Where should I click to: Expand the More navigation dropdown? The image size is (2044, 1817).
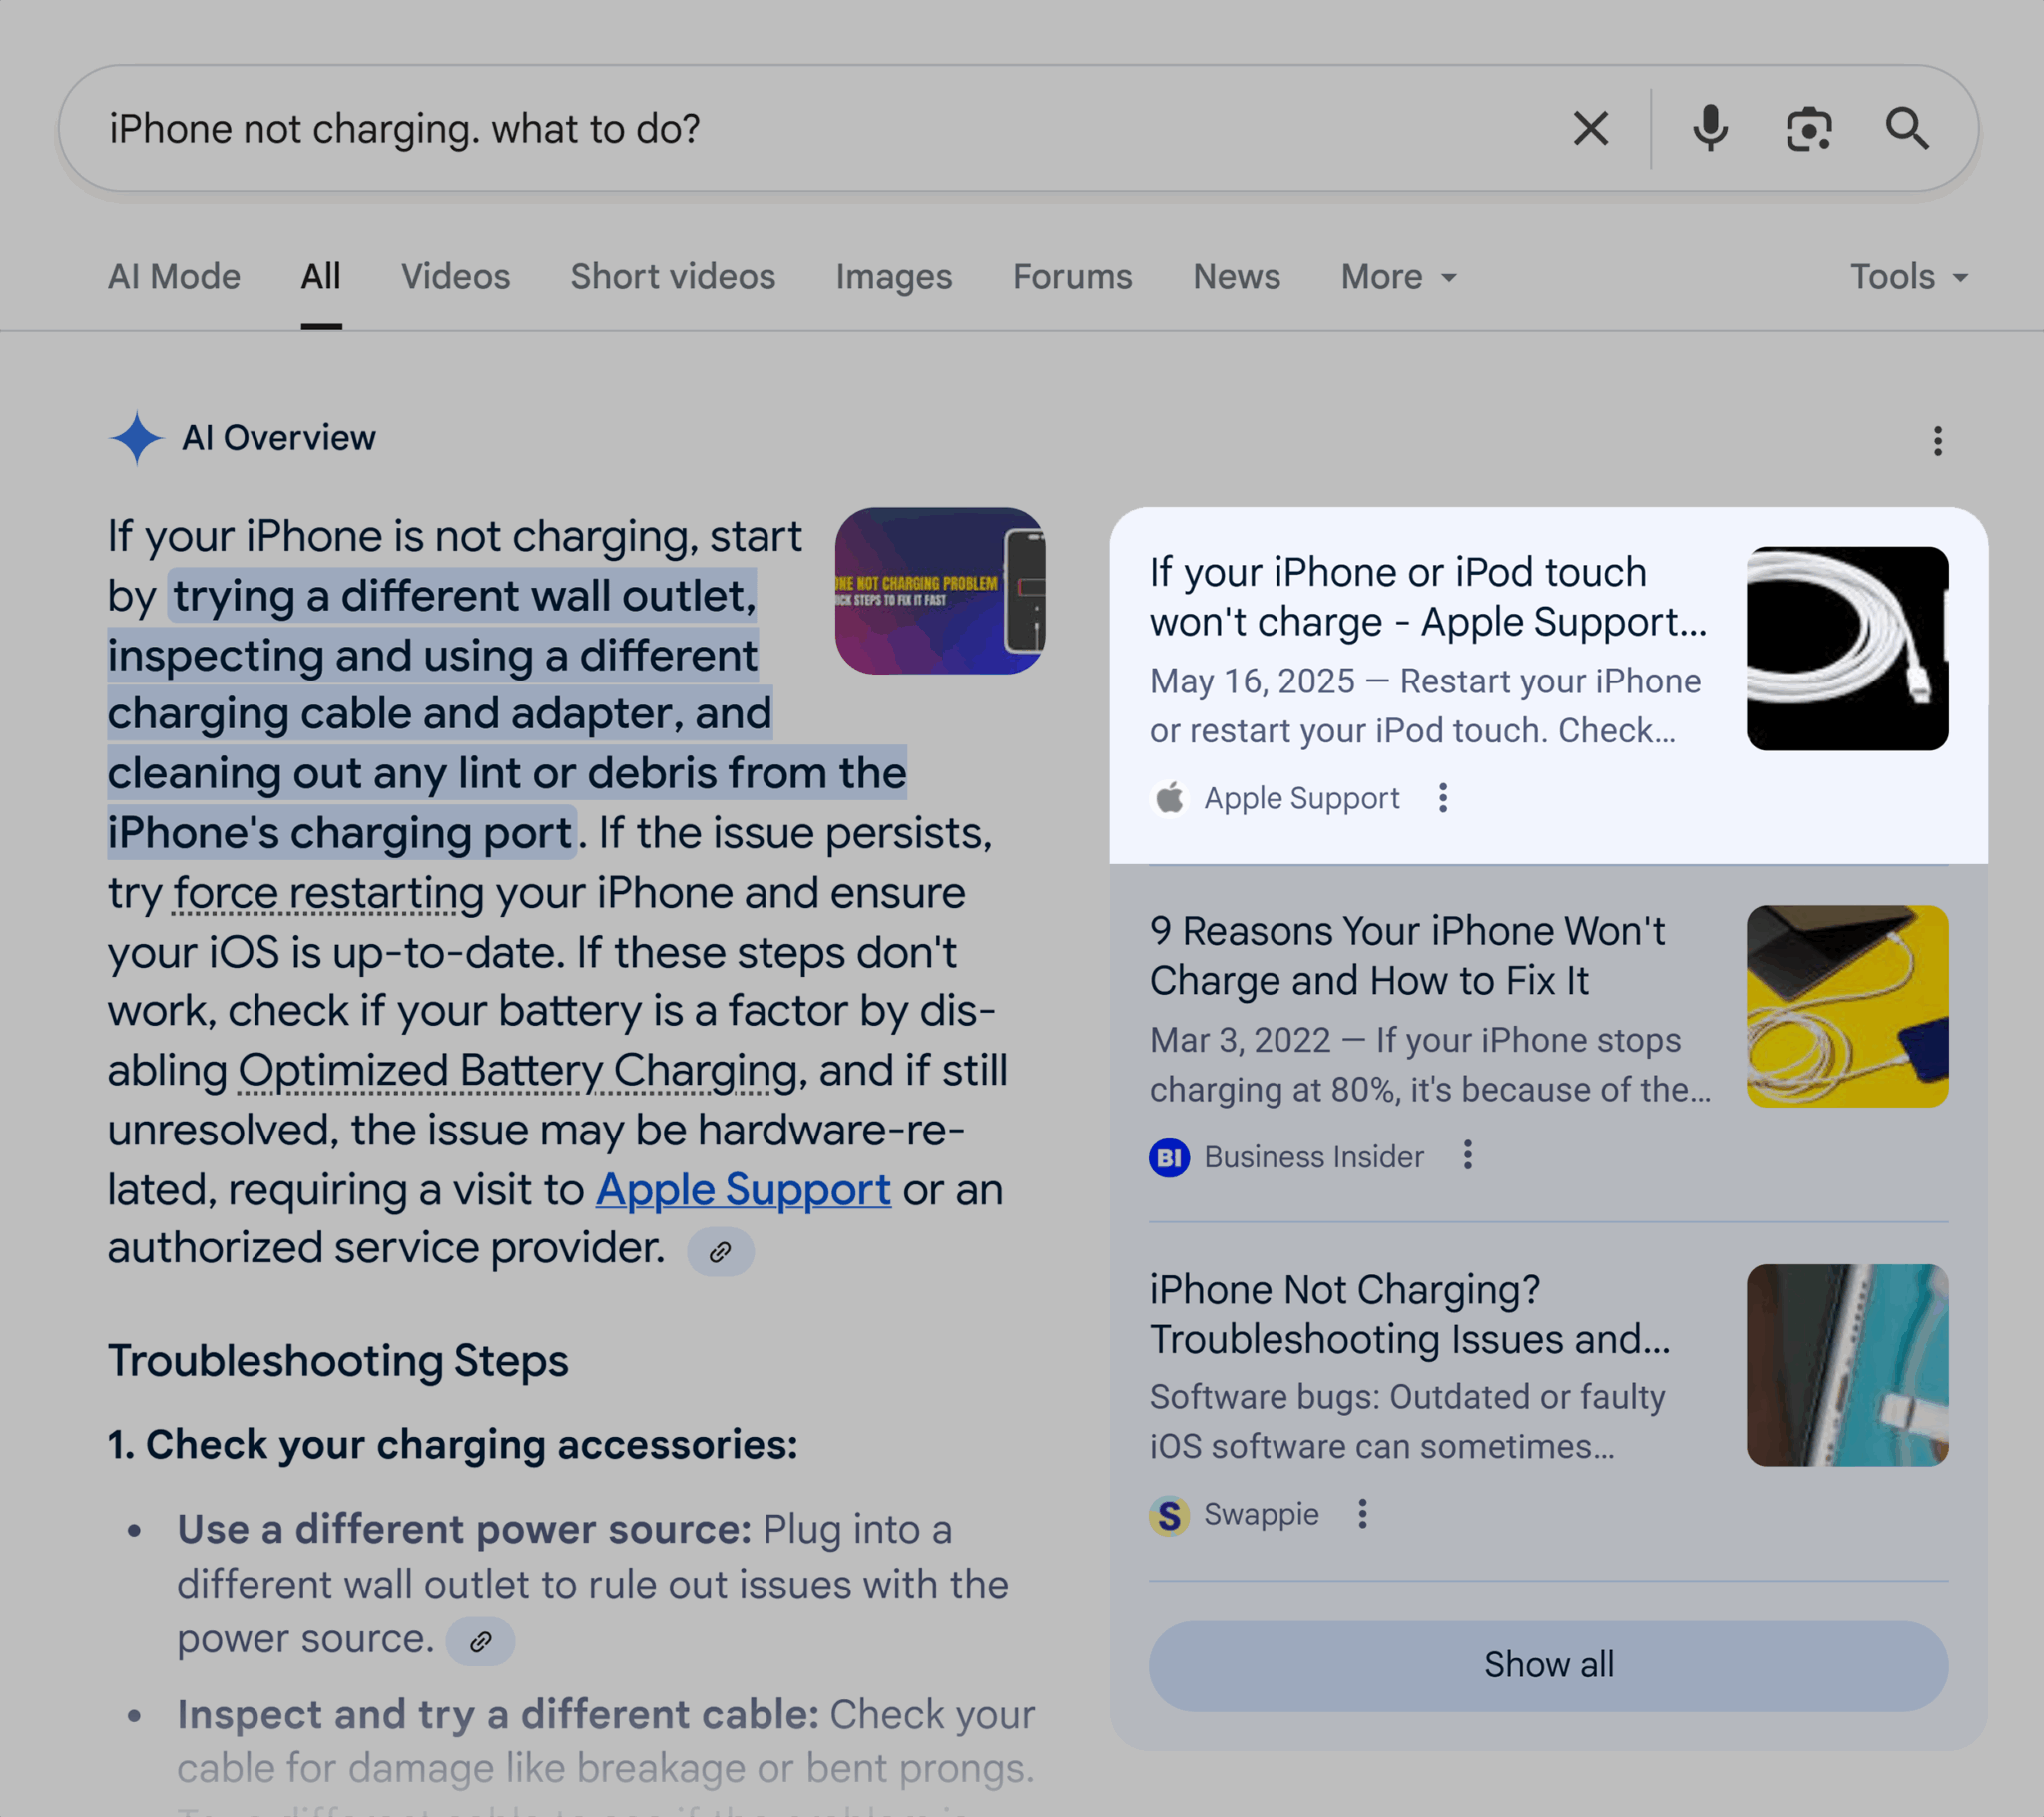[x=1396, y=277]
